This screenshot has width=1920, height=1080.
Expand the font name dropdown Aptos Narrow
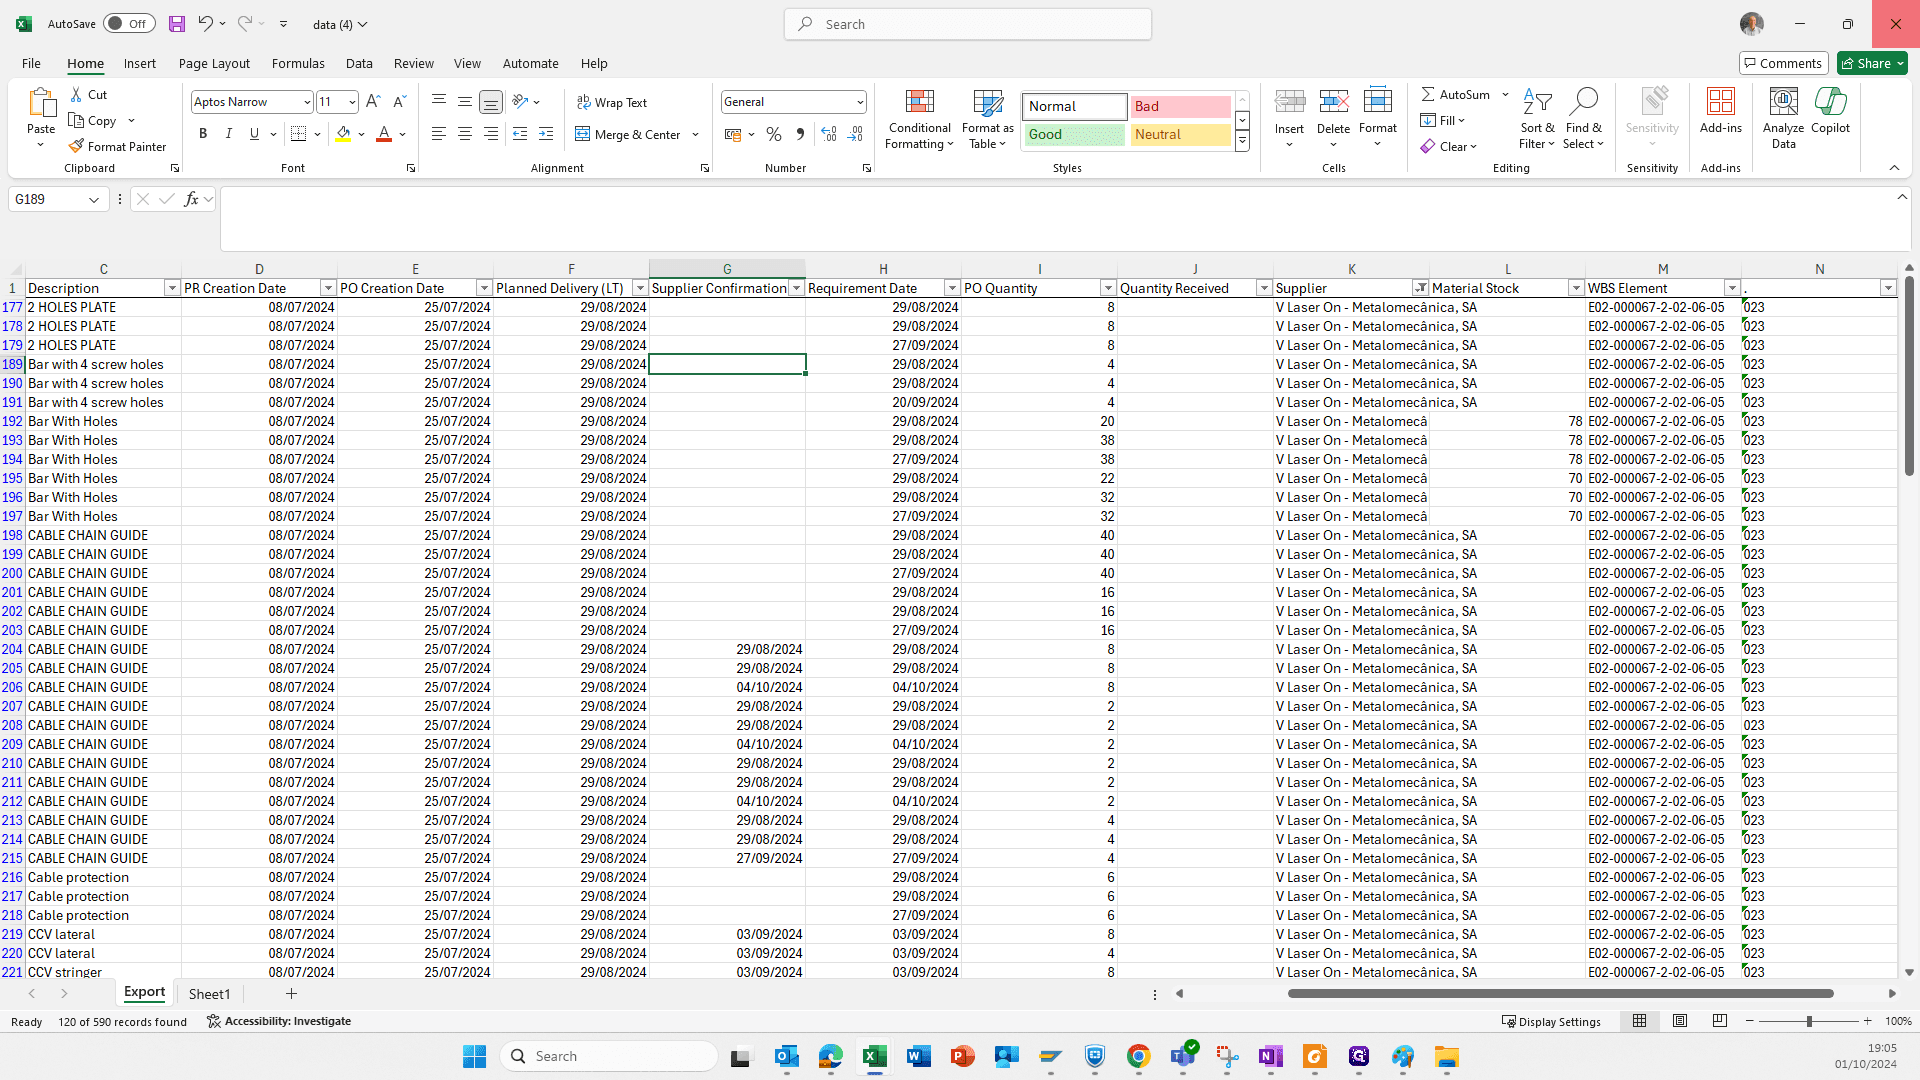pyautogui.click(x=306, y=102)
